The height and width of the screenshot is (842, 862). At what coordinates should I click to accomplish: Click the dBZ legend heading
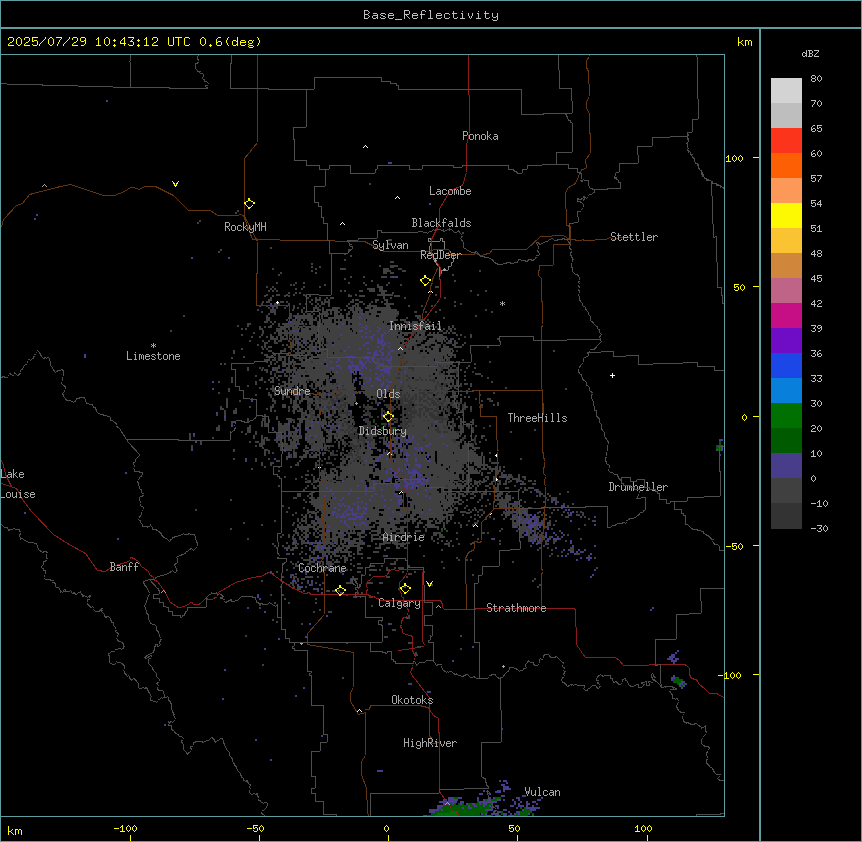[x=810, y=54]
